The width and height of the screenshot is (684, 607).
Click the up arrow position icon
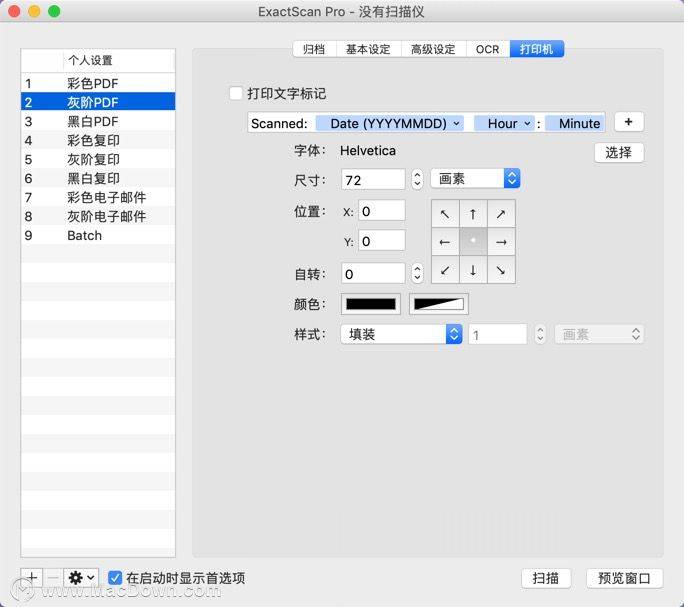pyautogui.click(x=473, y=214)
